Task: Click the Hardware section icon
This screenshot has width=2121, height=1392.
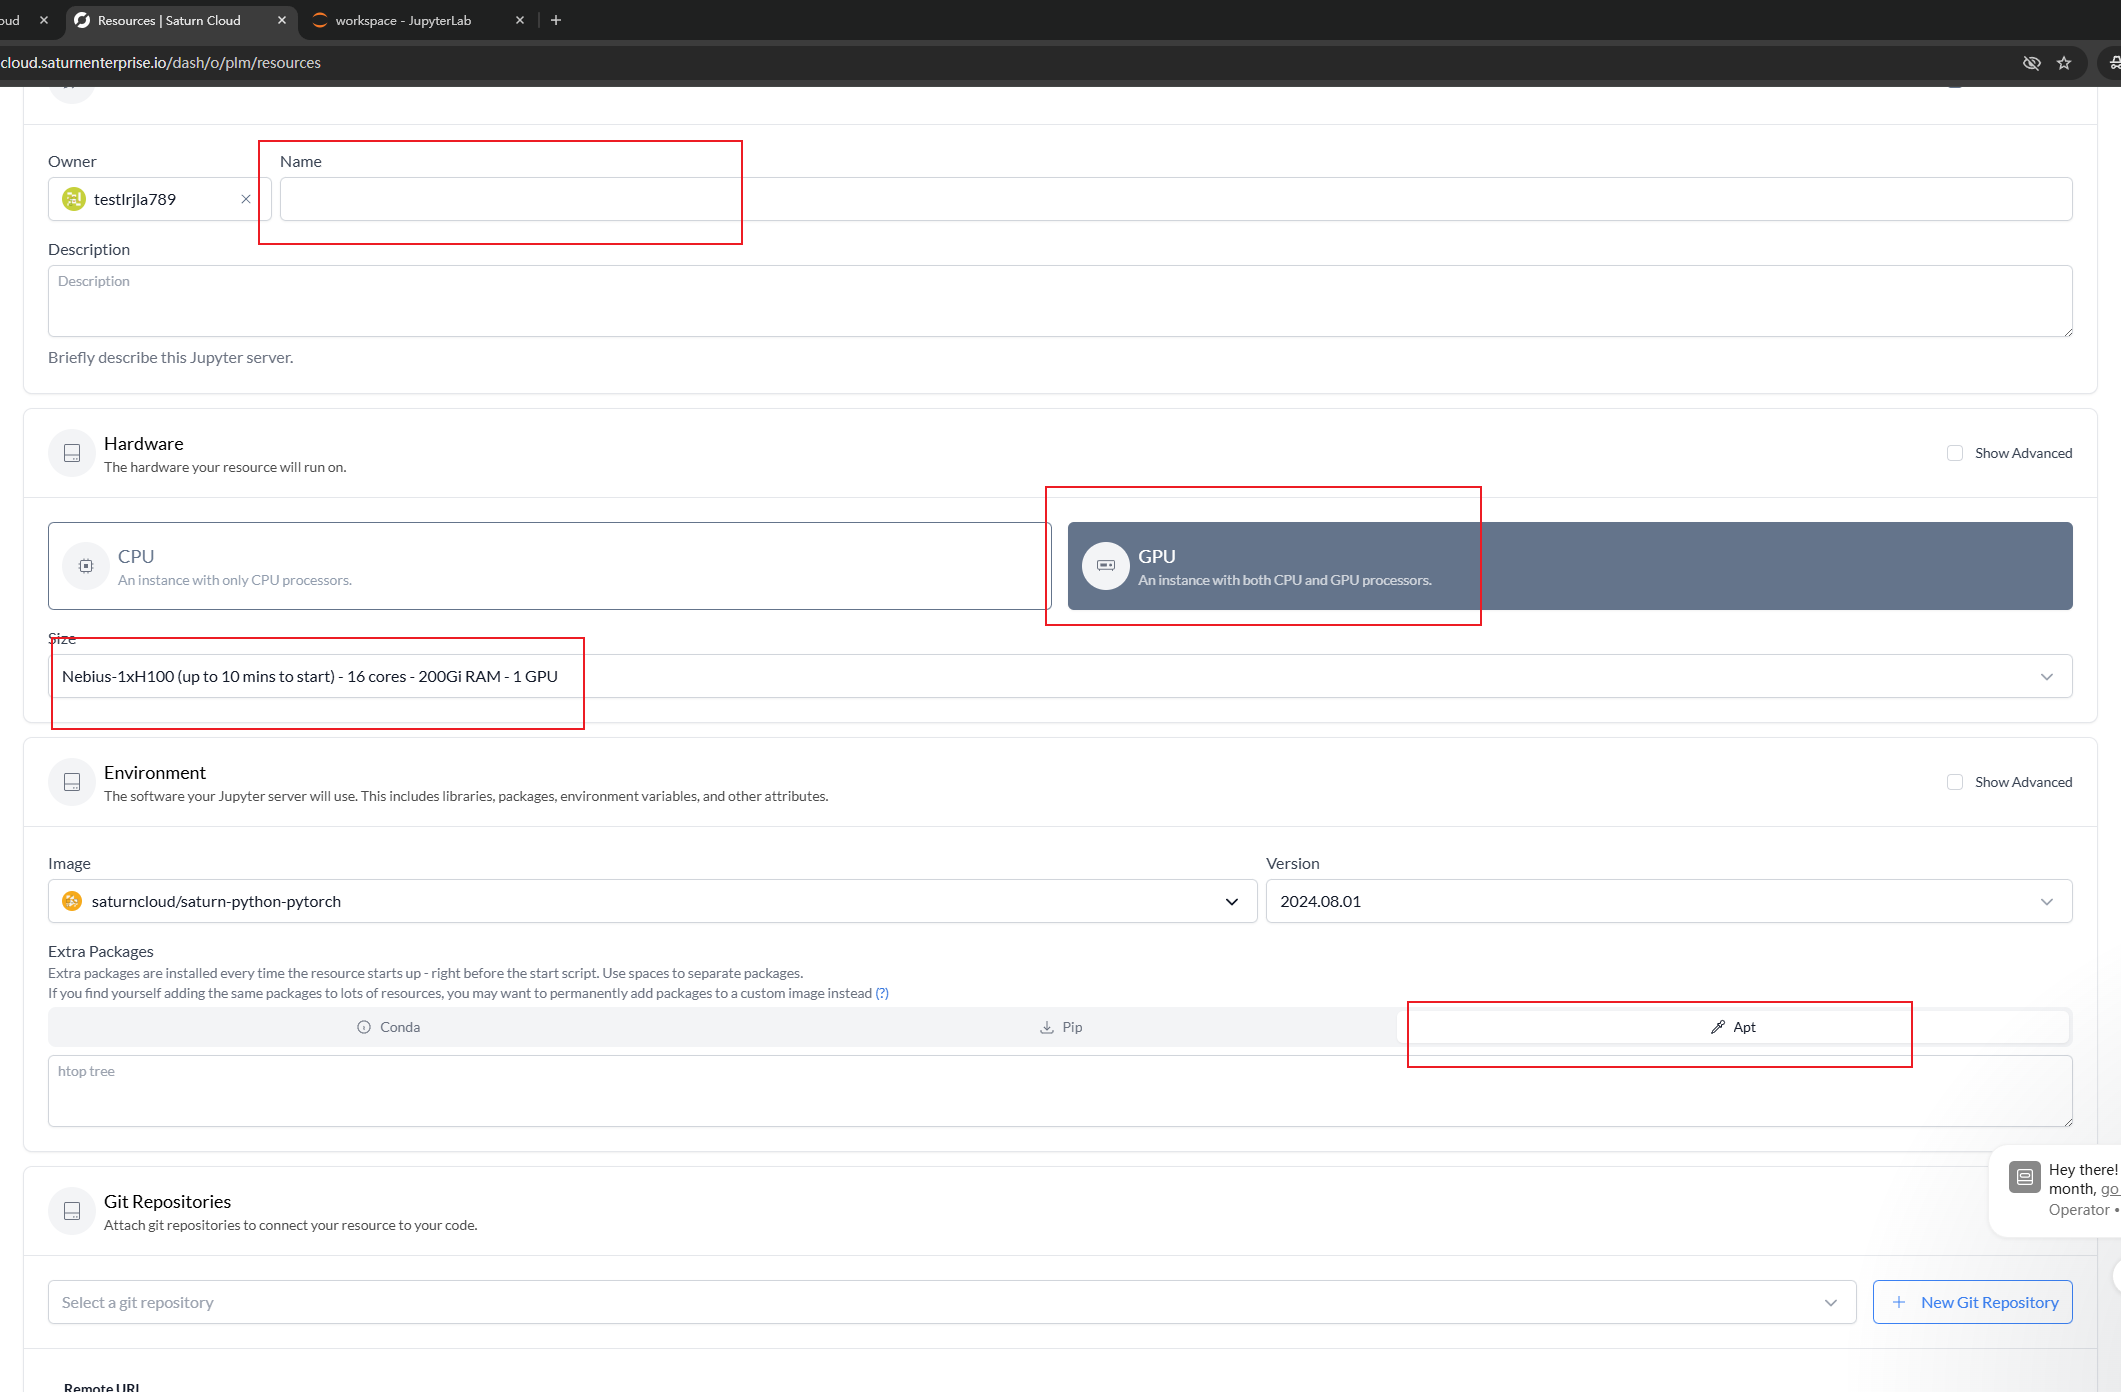Action: tap(72, 454)
